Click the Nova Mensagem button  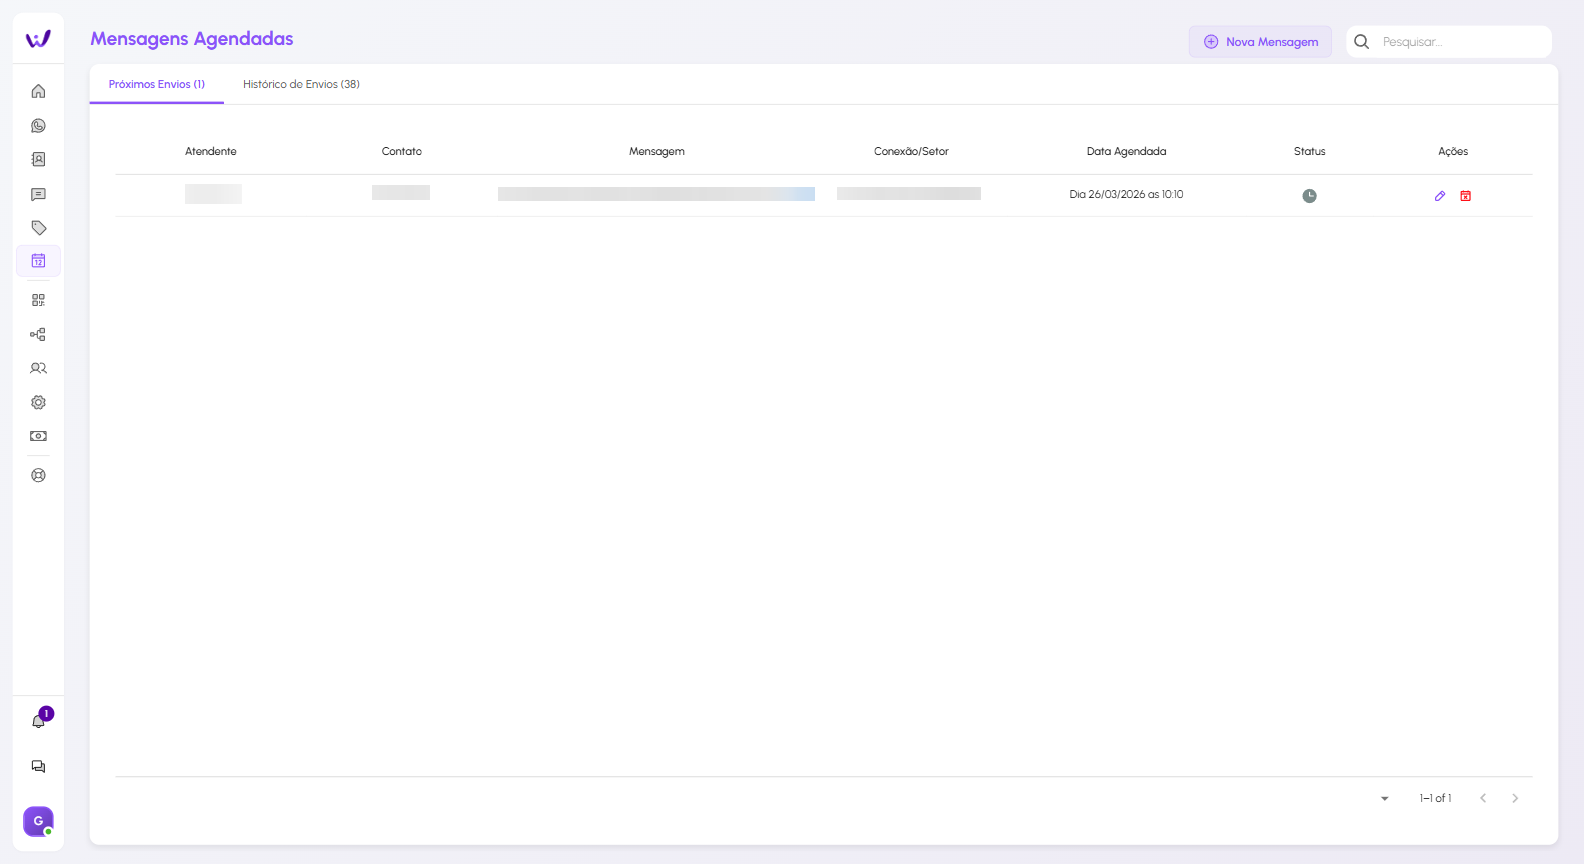[x=1260, y=42]
